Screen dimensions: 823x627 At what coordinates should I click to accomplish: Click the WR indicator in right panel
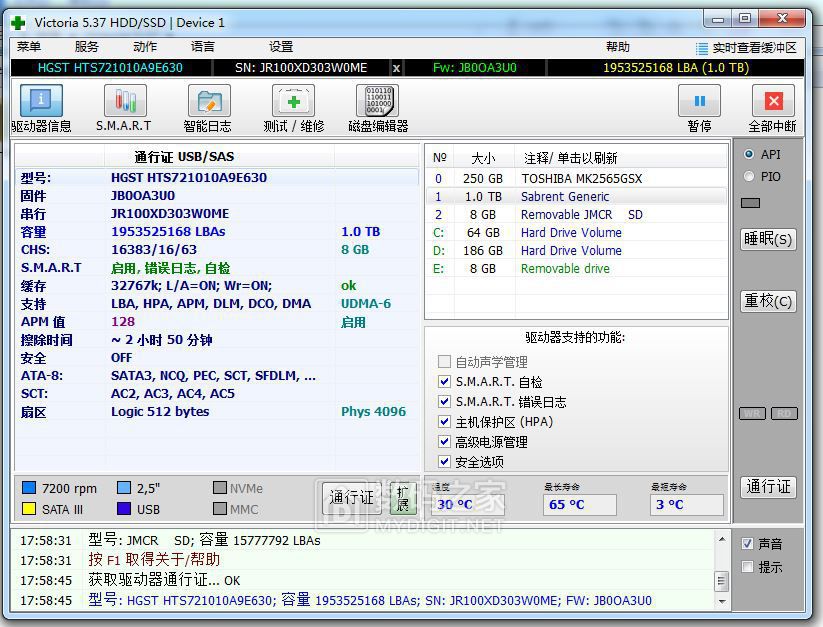point(752,413)
